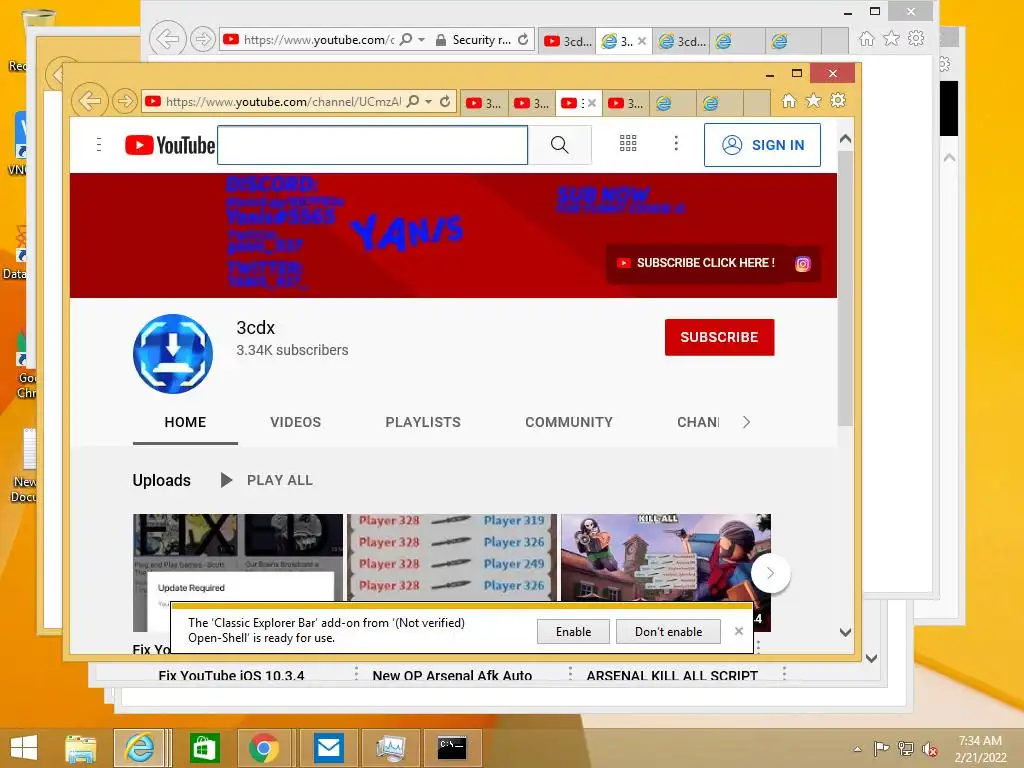Click Don't enable in the add-on notification
The image size is (1024, 768).
point(668,632)
